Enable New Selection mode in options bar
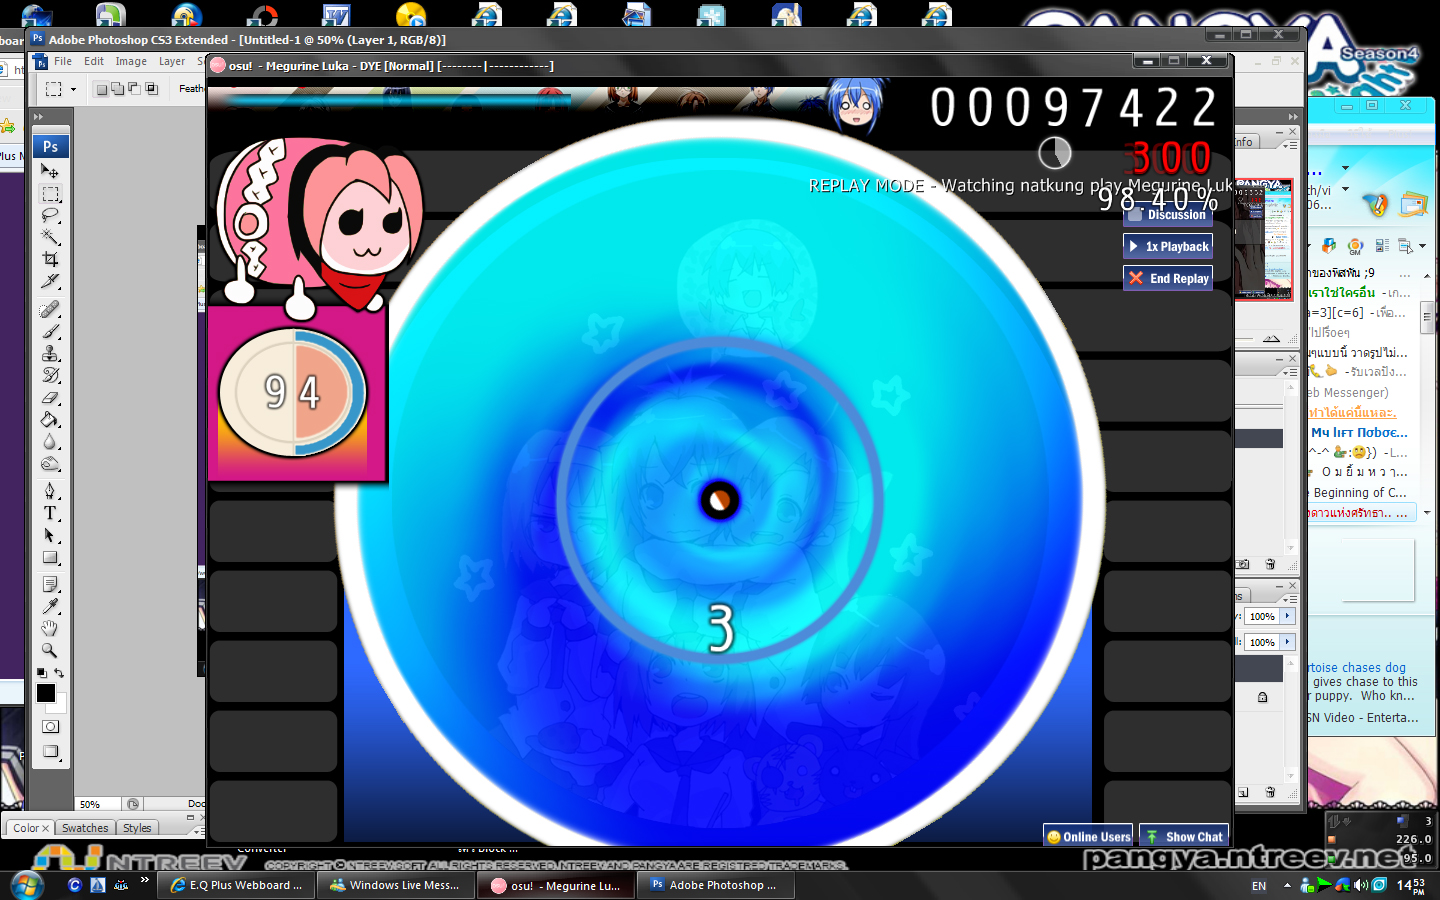The image size is (1440, 900). click(101, 89)
